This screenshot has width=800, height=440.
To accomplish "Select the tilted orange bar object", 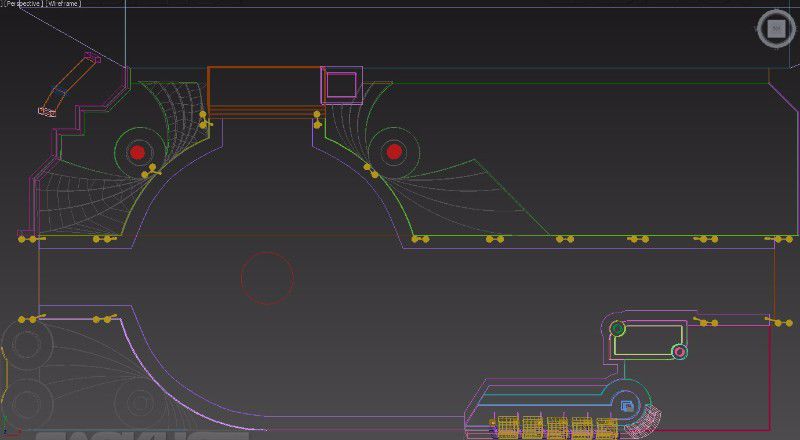I will [69, 85].
